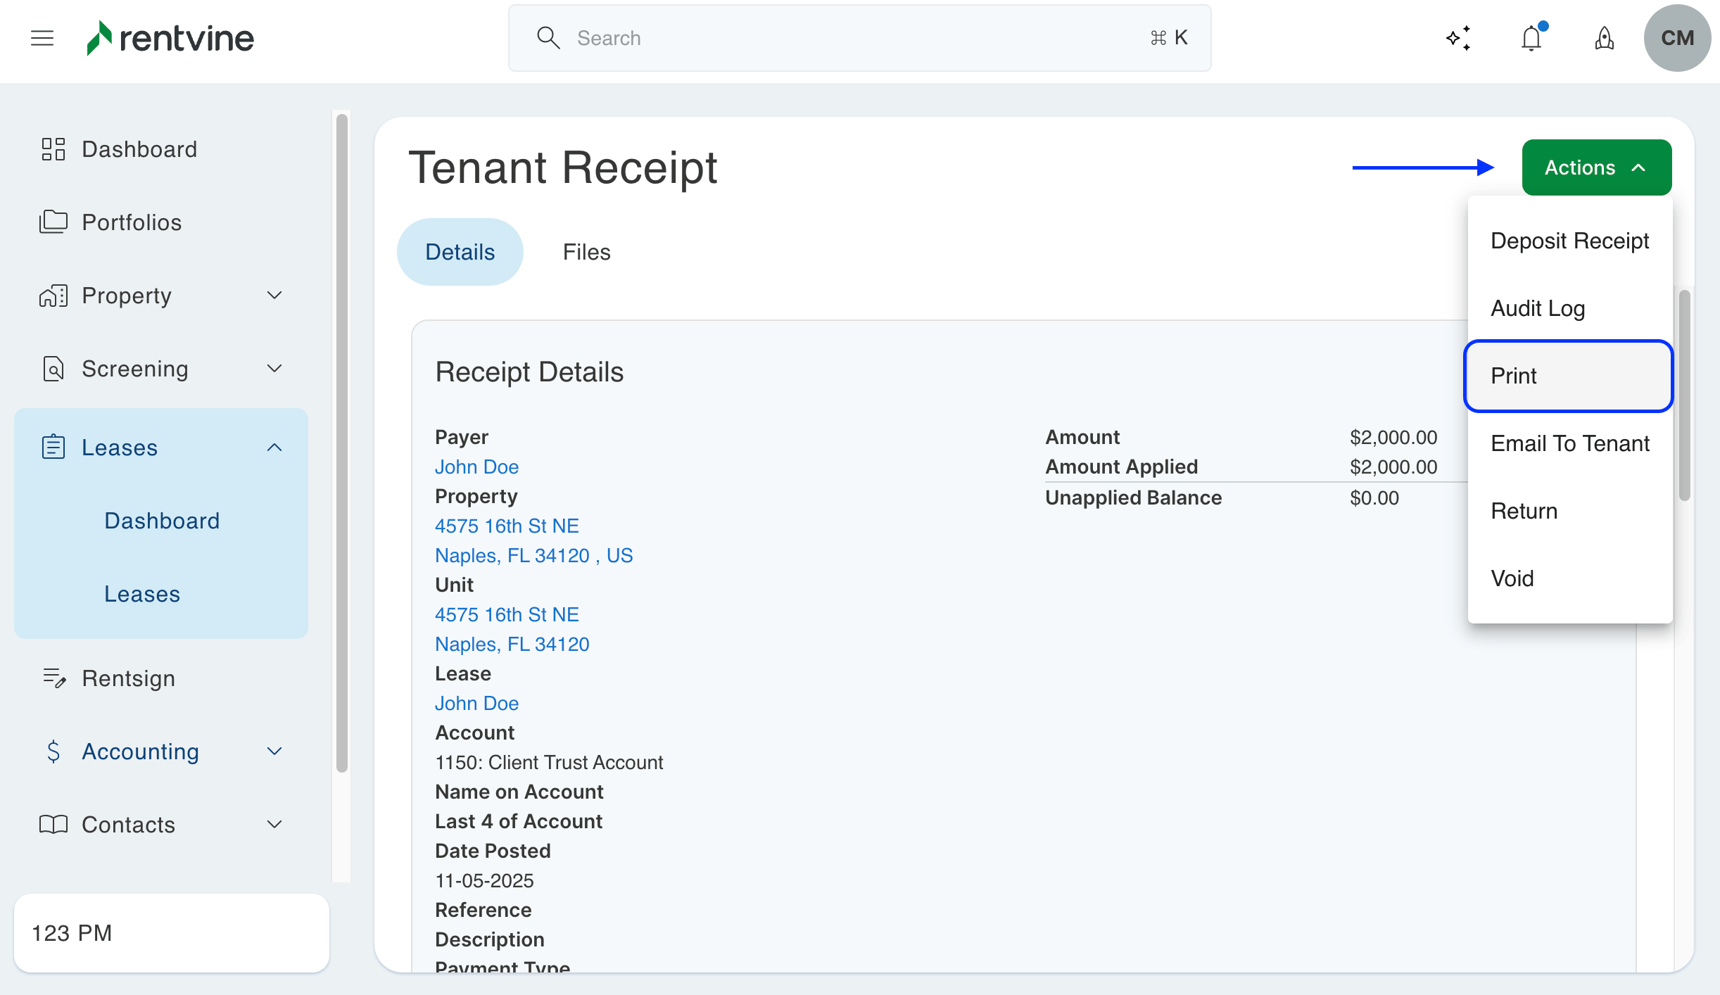Expand the Contacts section chevron
The height and width of the screenshot is (995, 1720).
pos(274,824)
